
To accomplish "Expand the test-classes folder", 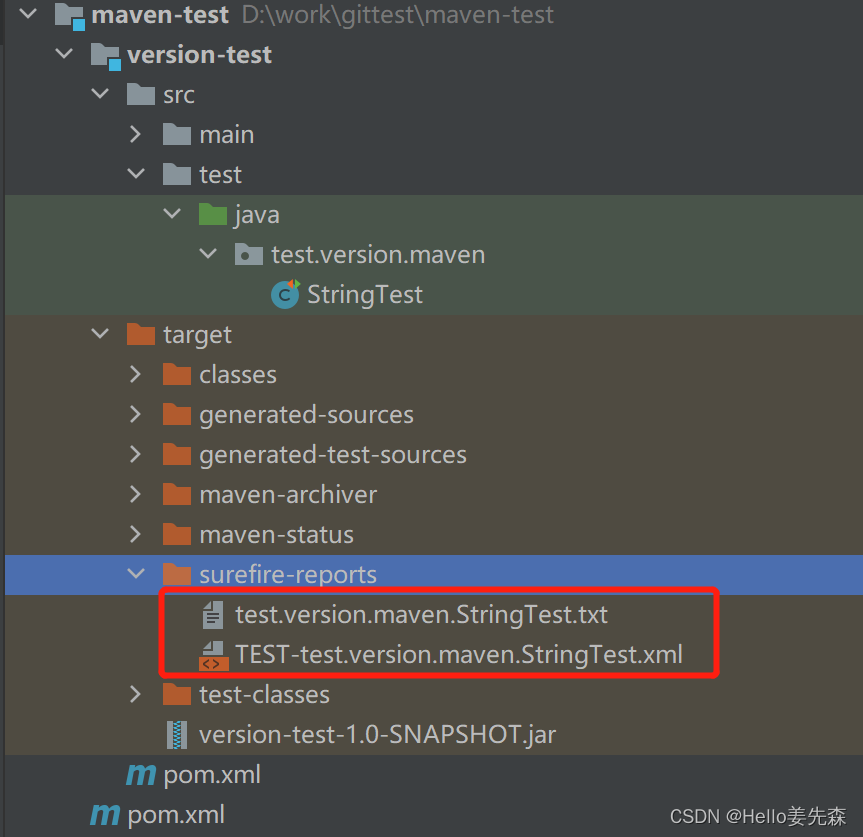I will pos(135,694).
